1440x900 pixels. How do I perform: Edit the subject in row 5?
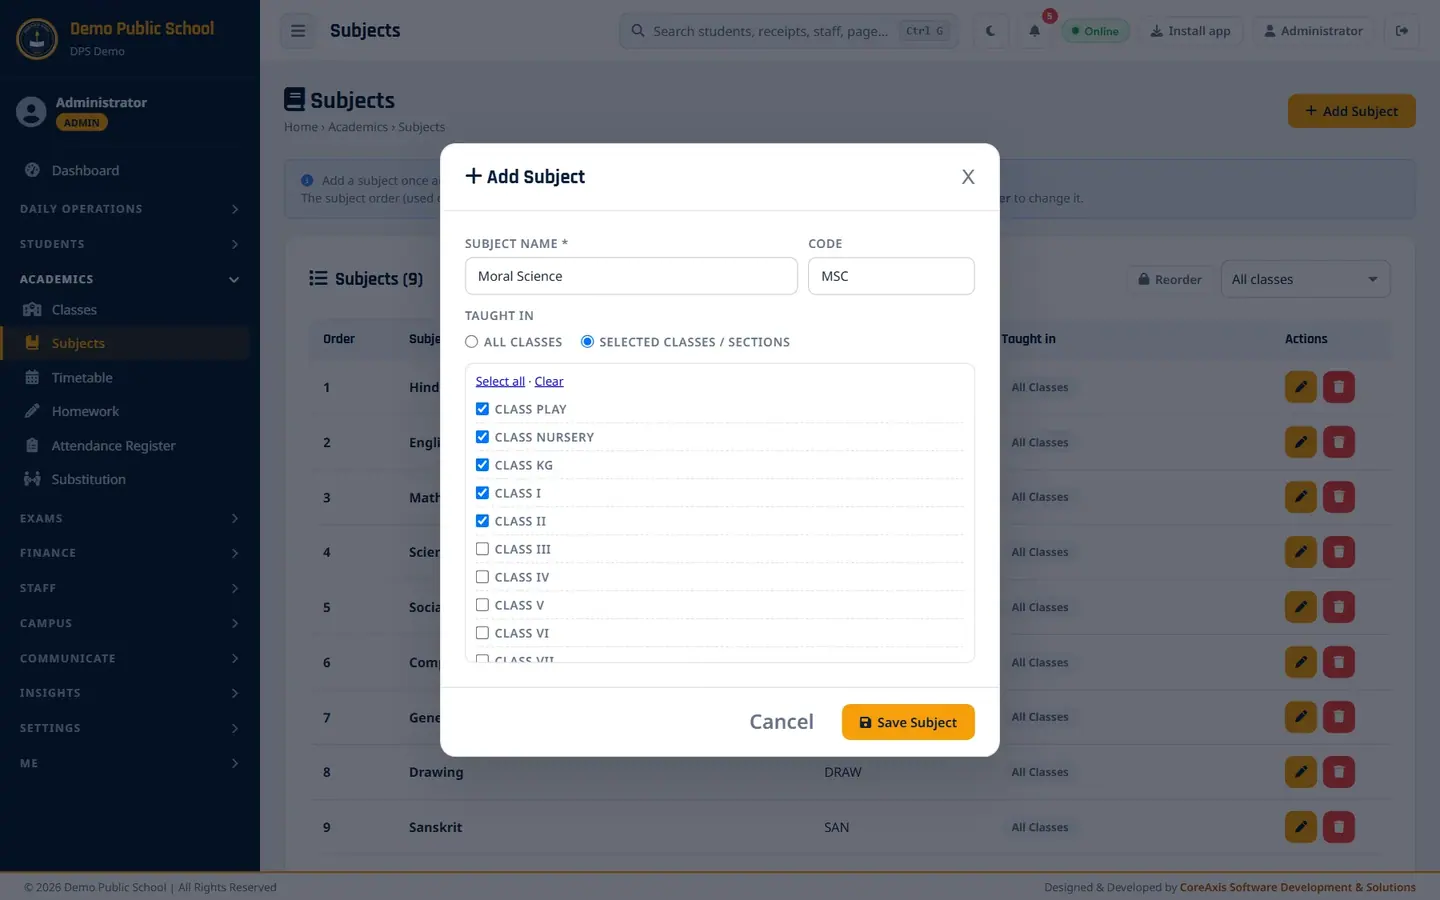click(x=1300, y=607)
